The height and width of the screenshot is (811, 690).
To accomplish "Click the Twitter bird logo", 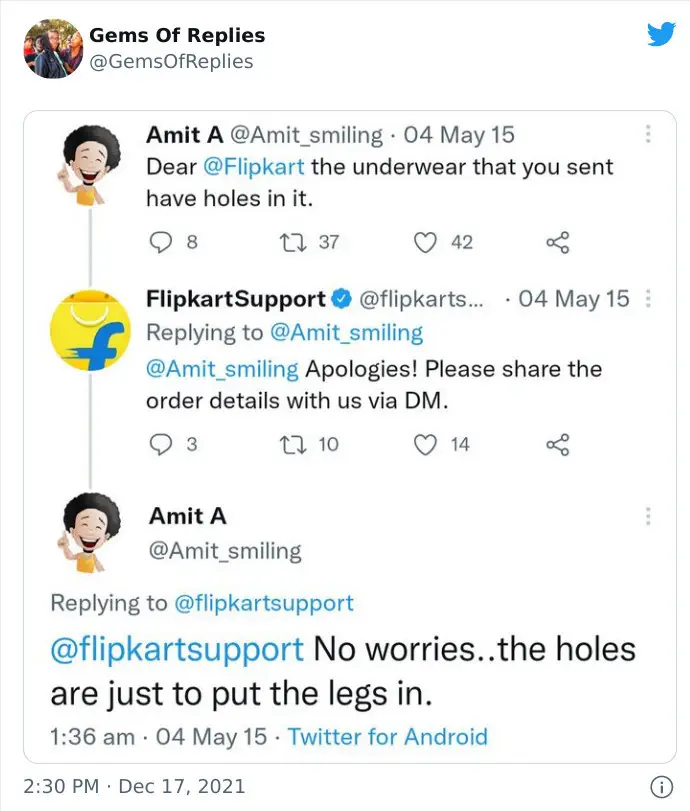I will tap(661, 34).
